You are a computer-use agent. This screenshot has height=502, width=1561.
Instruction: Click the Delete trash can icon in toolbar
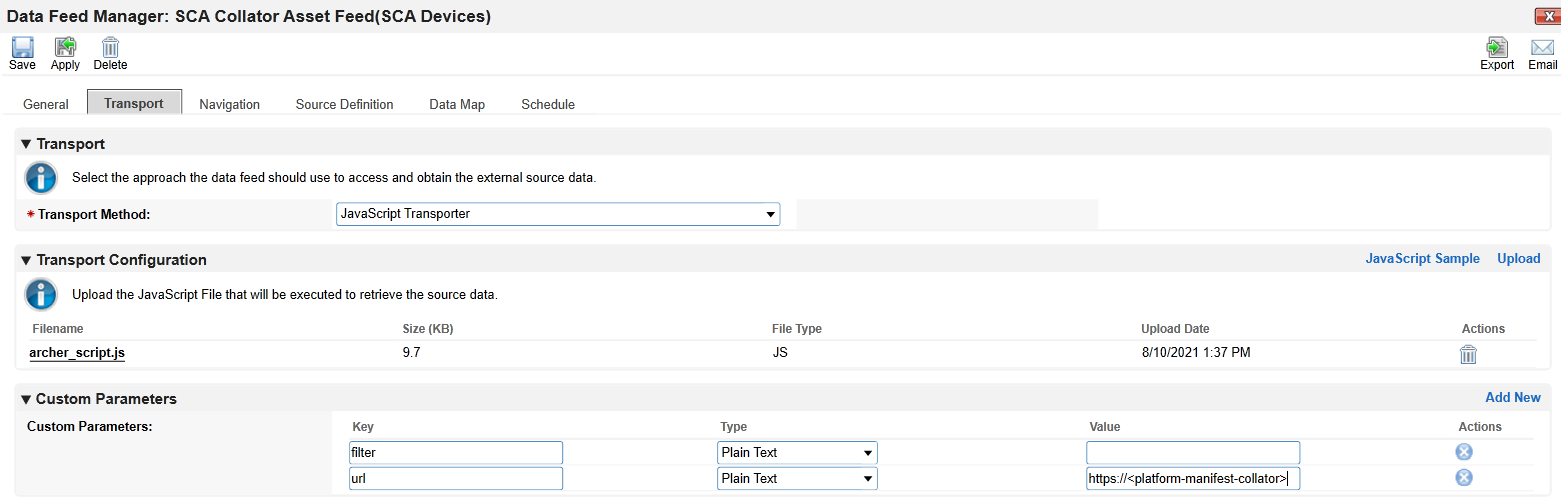[x=110, y=48]
